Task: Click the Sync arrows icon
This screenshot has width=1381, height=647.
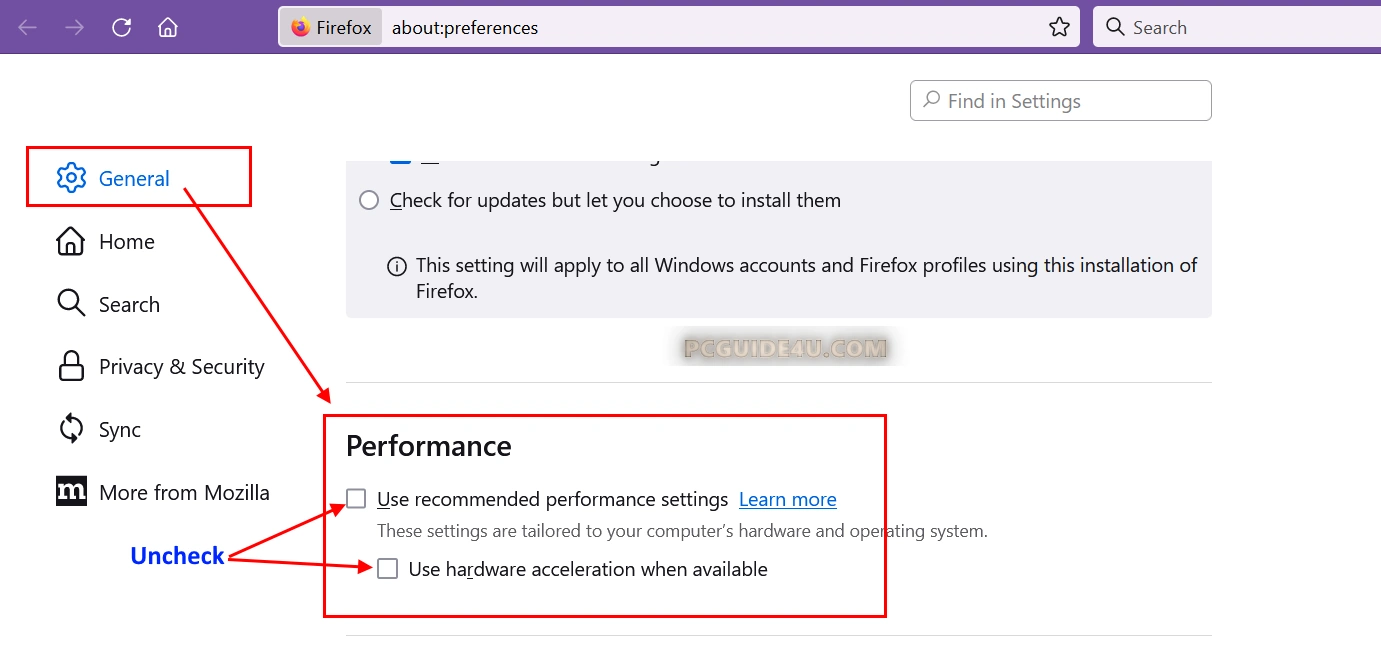Action: click(x=71, y=429)
